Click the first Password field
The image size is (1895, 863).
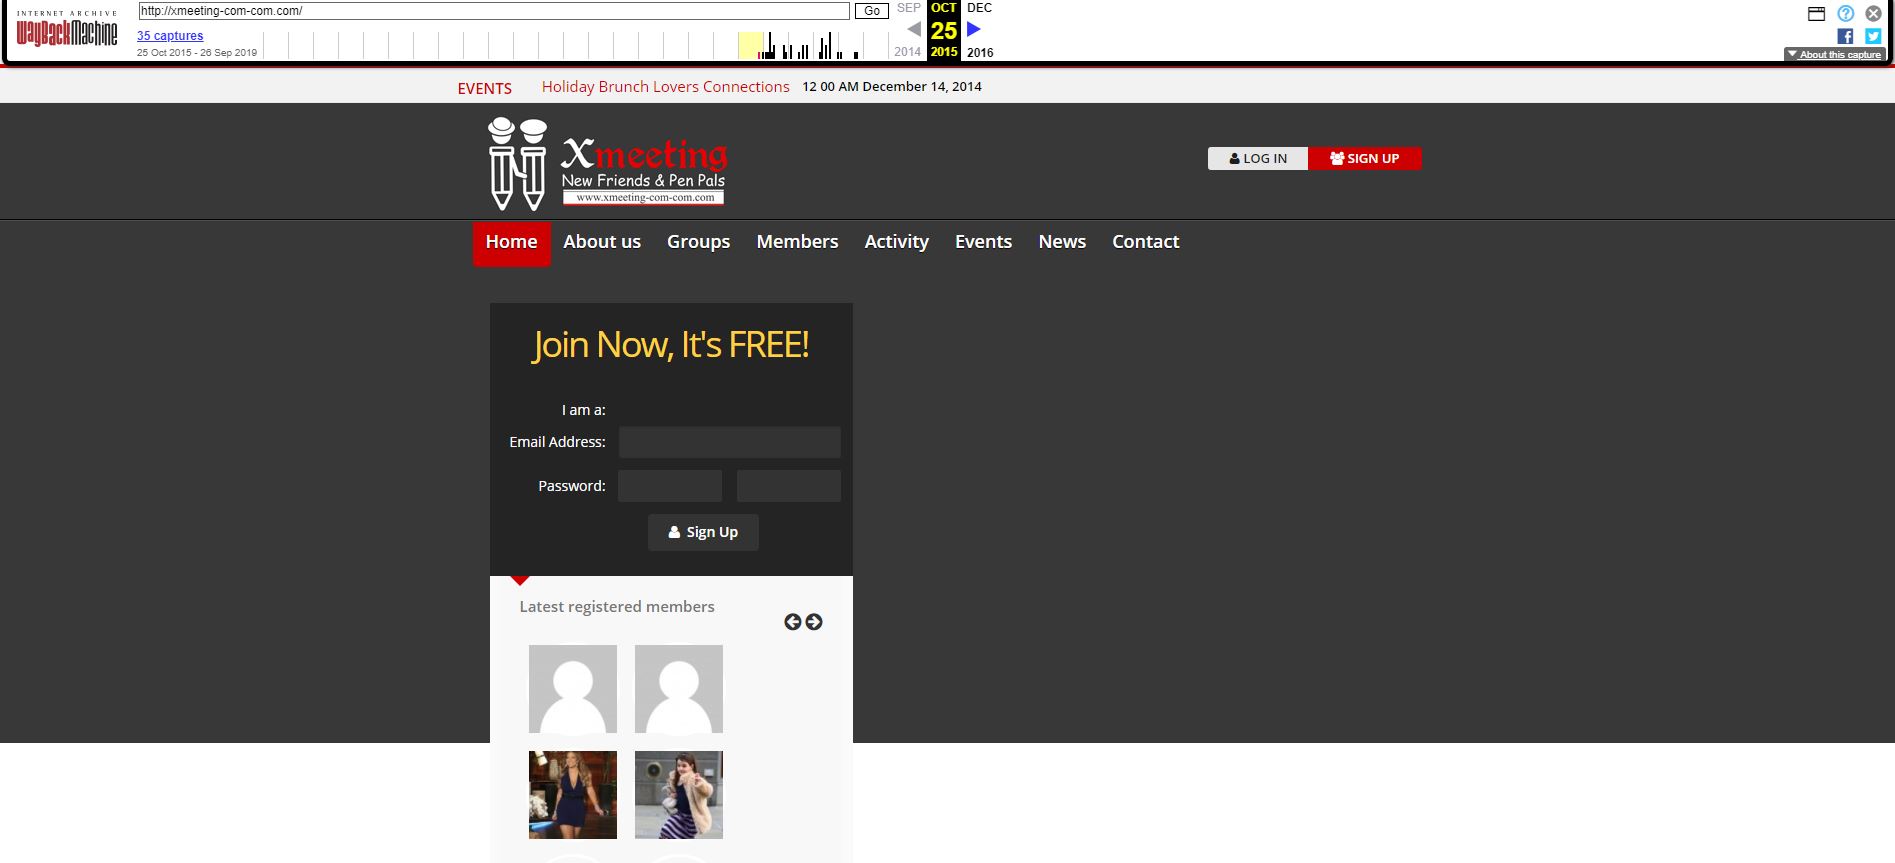point(669,486)
